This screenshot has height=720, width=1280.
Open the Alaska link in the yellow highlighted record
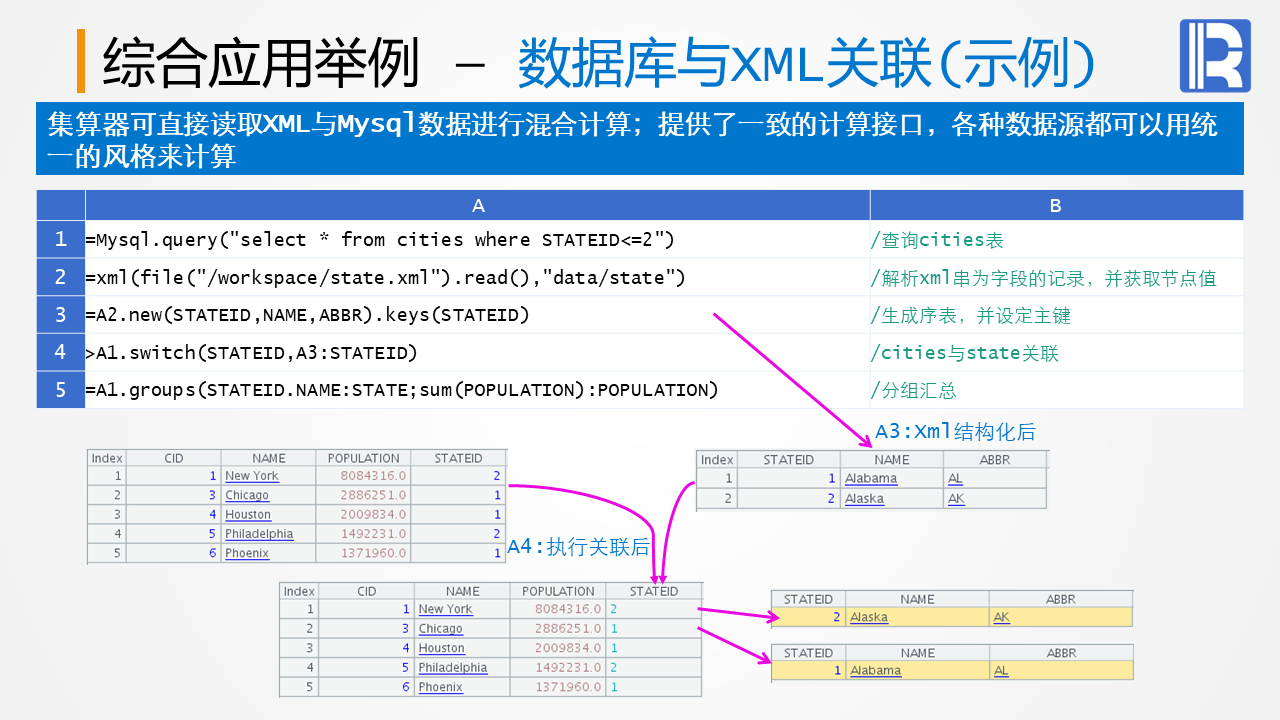click(869, 618)
